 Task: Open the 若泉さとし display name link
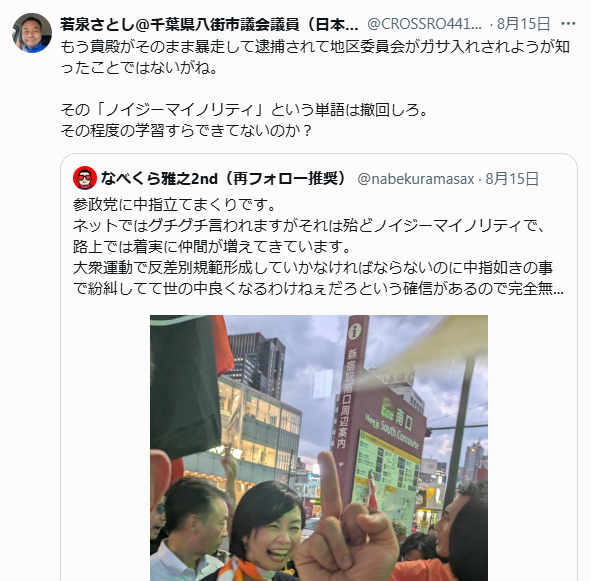tap(209, 25)
